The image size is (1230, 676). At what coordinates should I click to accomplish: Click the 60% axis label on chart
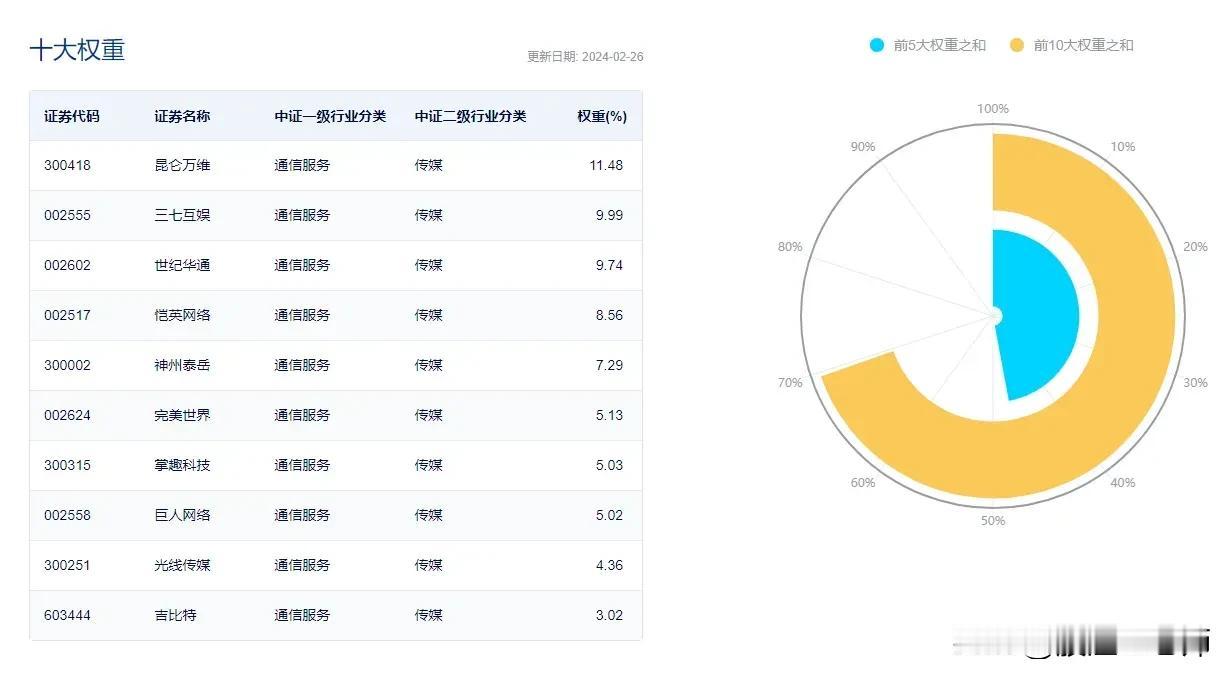pyautogui.click(x=863, y=483)
